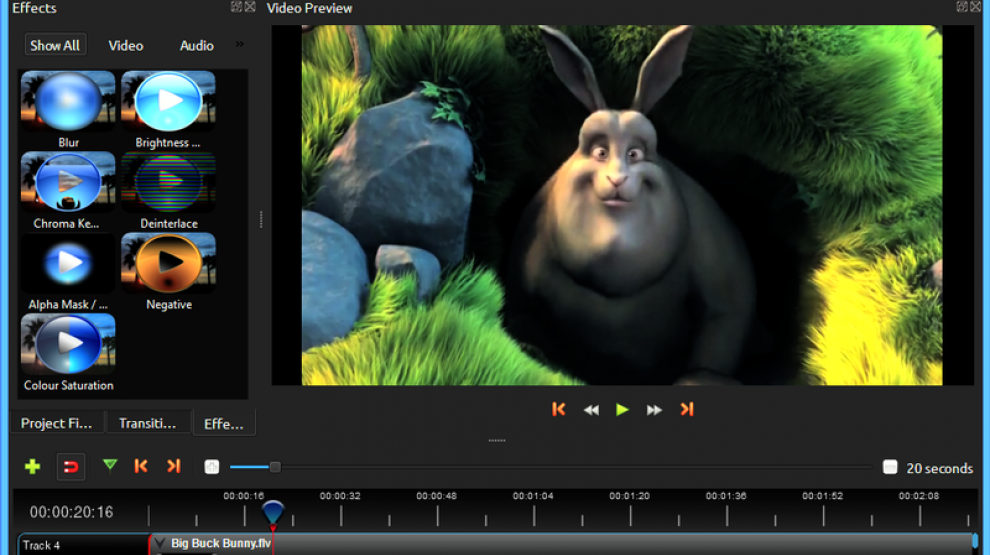The height and width of the screenshot is (555, 990).
Task: Choose the Deinterlace effect
Action: (168, 182)
